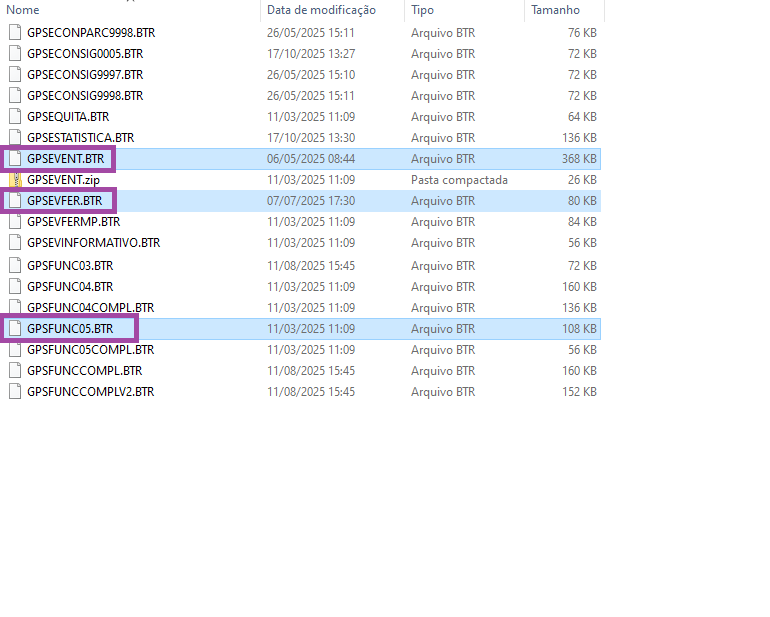Select the GPSECONPARC9998.BTR file icon
The image size is (770, 617).
15,32
